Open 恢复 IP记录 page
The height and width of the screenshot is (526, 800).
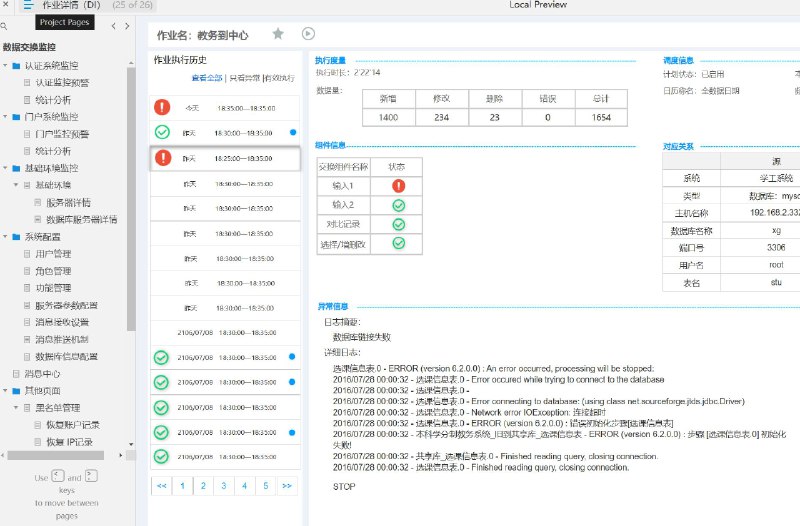point(69,442)
